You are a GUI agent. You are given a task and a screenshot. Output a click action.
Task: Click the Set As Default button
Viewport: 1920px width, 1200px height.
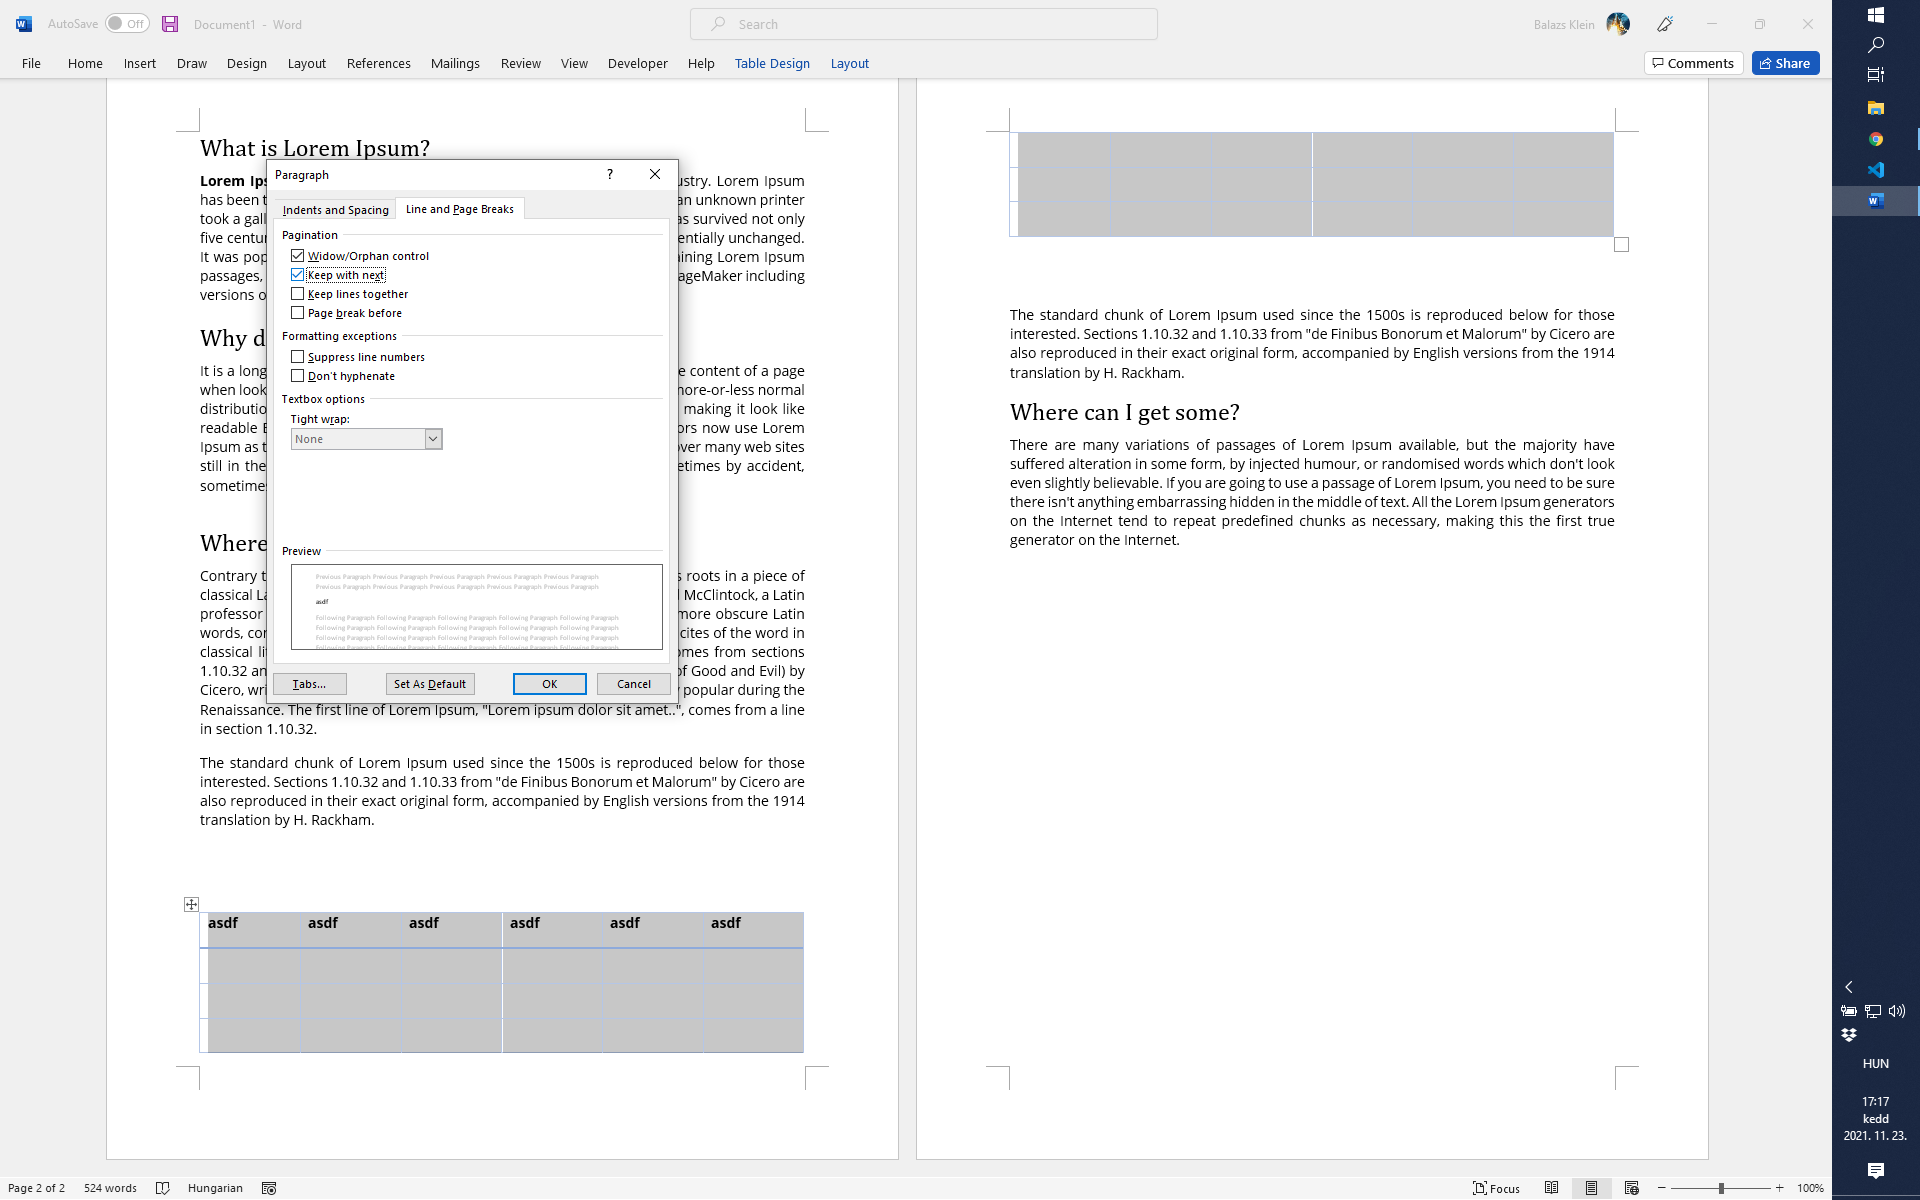click(430, 684)
